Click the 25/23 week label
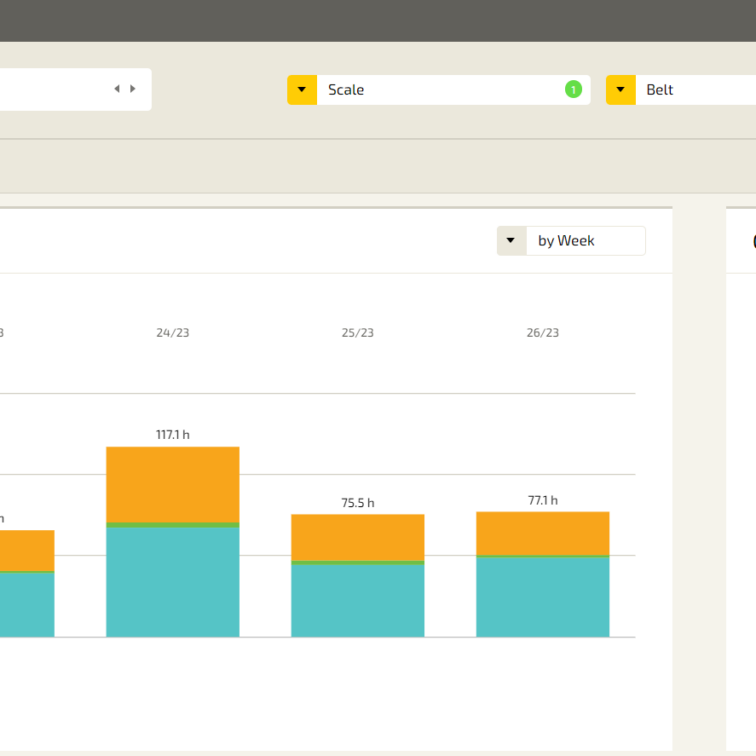This screenshot has height=756, width=756. click(358, 333)
